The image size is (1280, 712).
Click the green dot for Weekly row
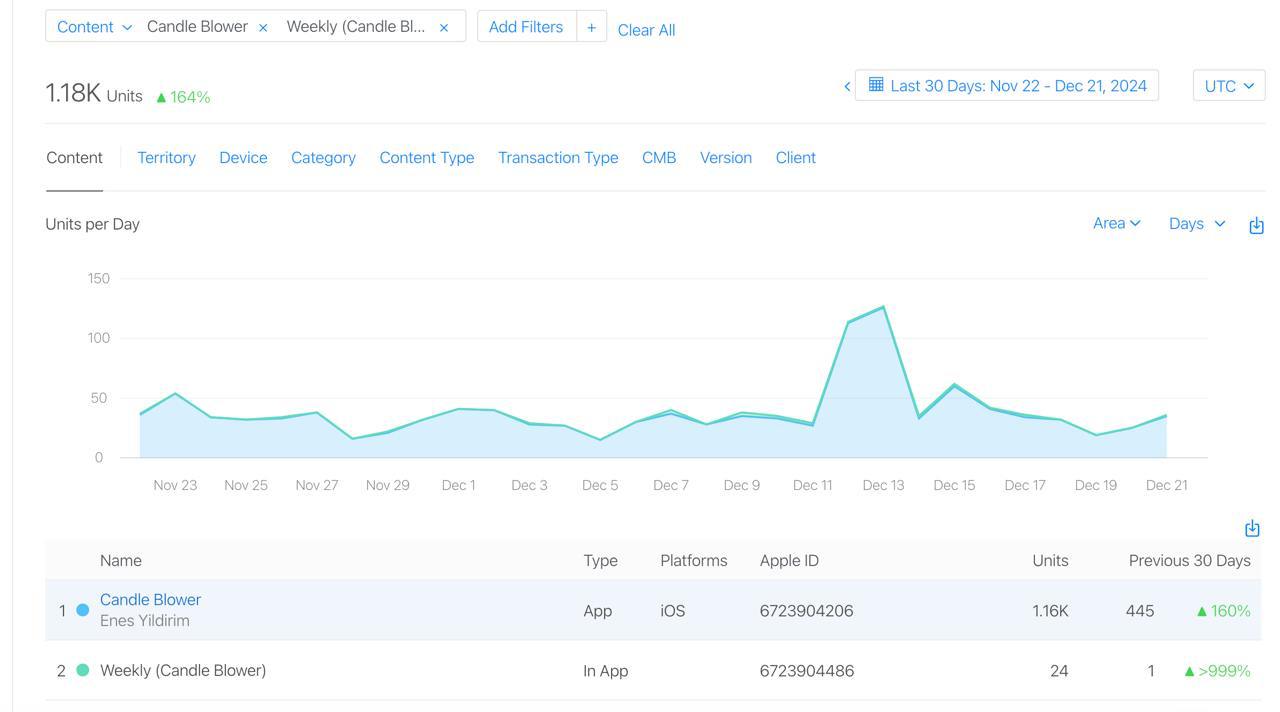point(83,670)
